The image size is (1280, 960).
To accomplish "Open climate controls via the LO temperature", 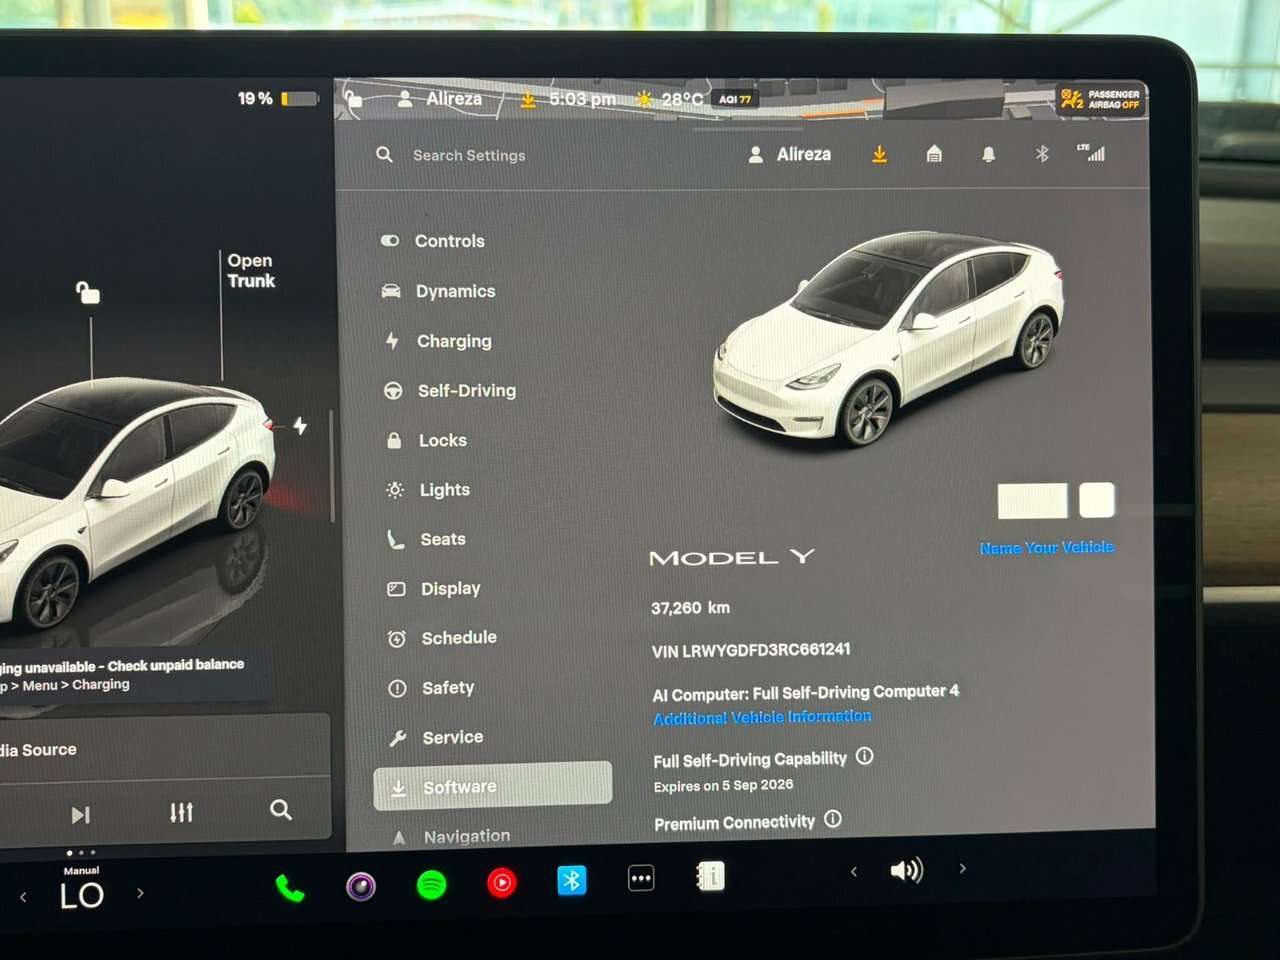I will [x=81, y=896].
